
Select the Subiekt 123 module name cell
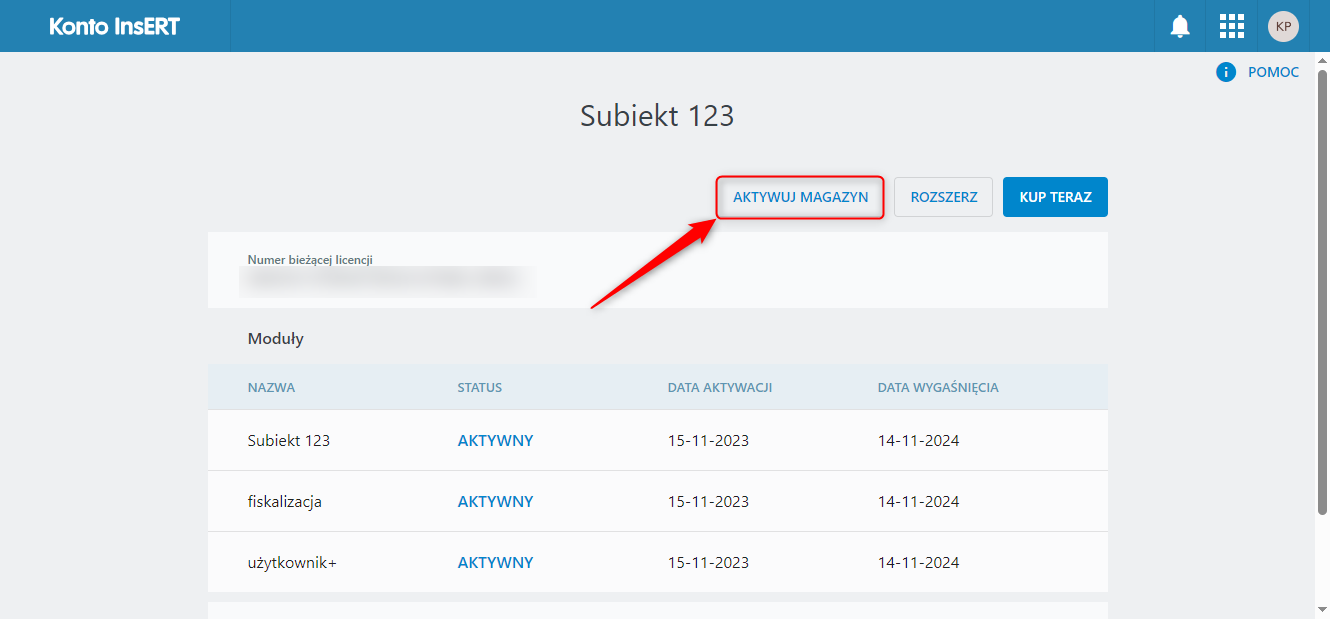(289, 440)
